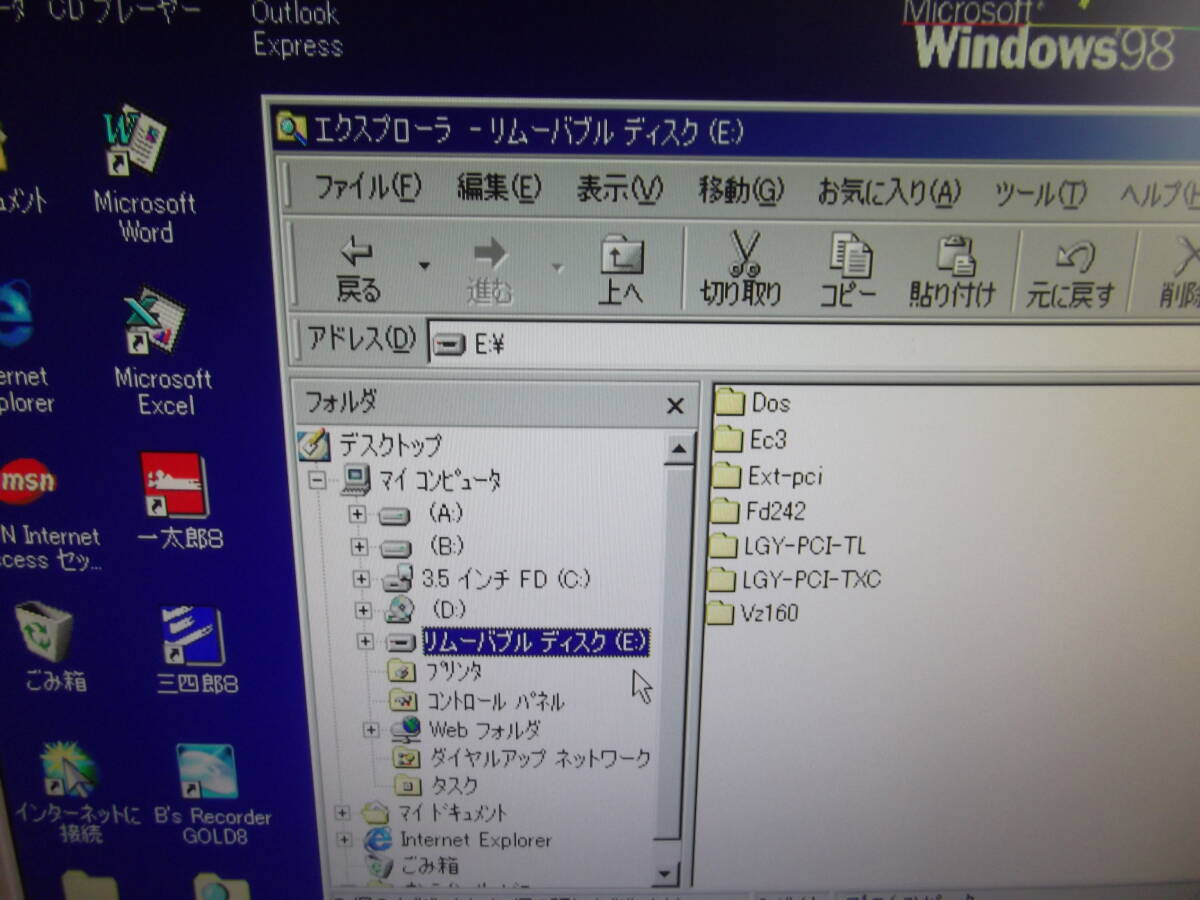Open the 編集(E) menu
Image resolution: width=1200 pixels, height=900 pixels.
498,187
